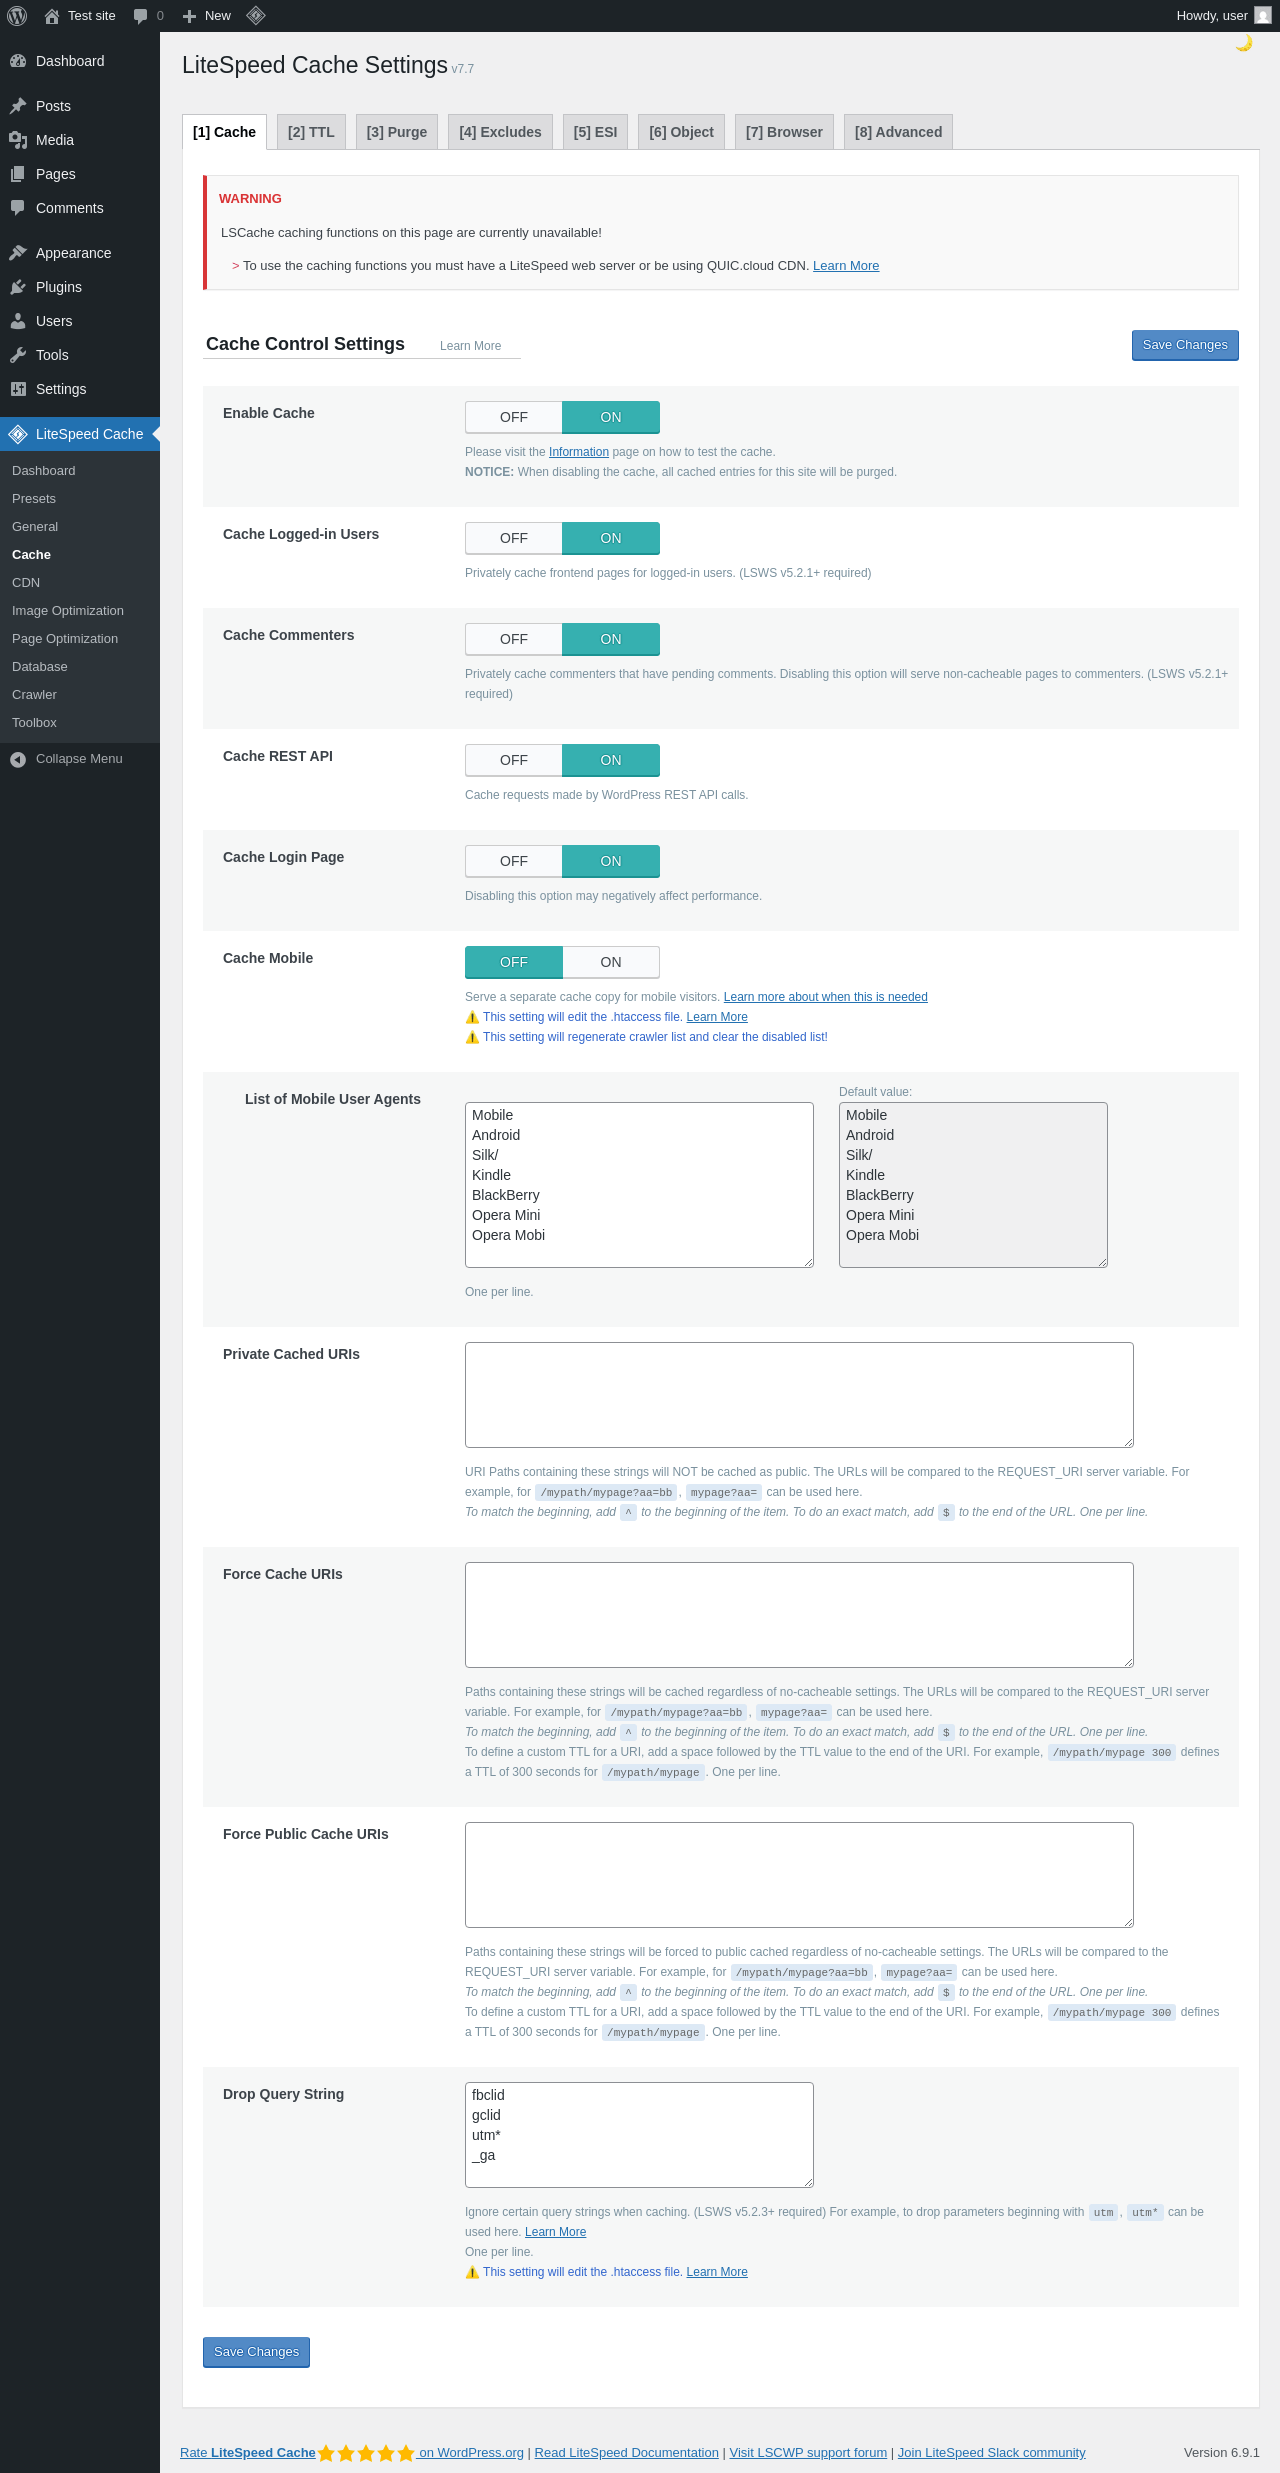This screenshot has height=2473, width=1280.
Task: Go to Database submenu item
Action: click(x=40, y=667)
